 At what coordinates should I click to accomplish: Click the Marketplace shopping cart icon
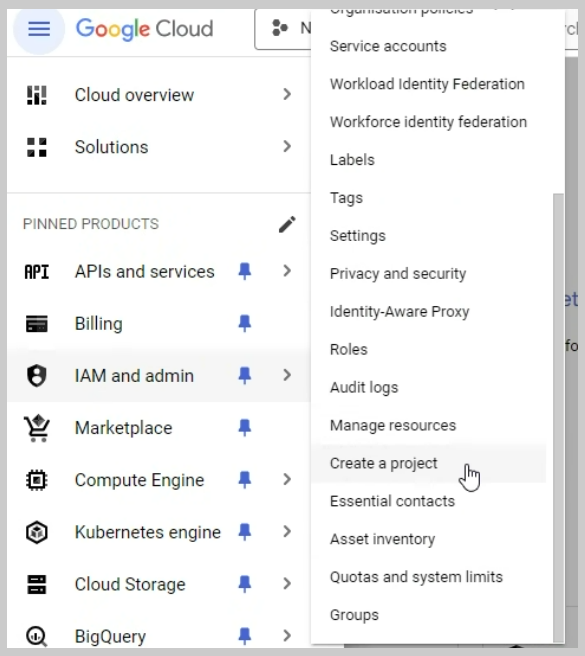[x=37, y=428]
